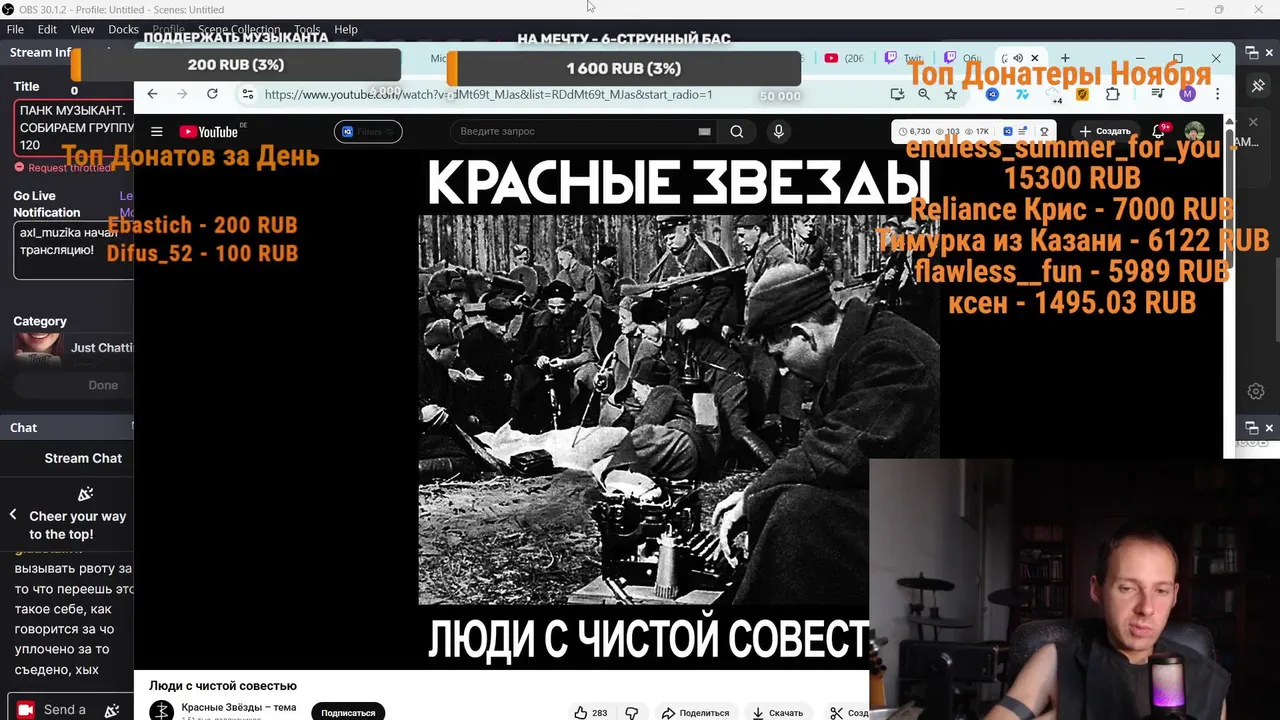Start voice search with the microphone
Image resolution: width=1280 pixels, height=720 pixels.
coord(779,131)
